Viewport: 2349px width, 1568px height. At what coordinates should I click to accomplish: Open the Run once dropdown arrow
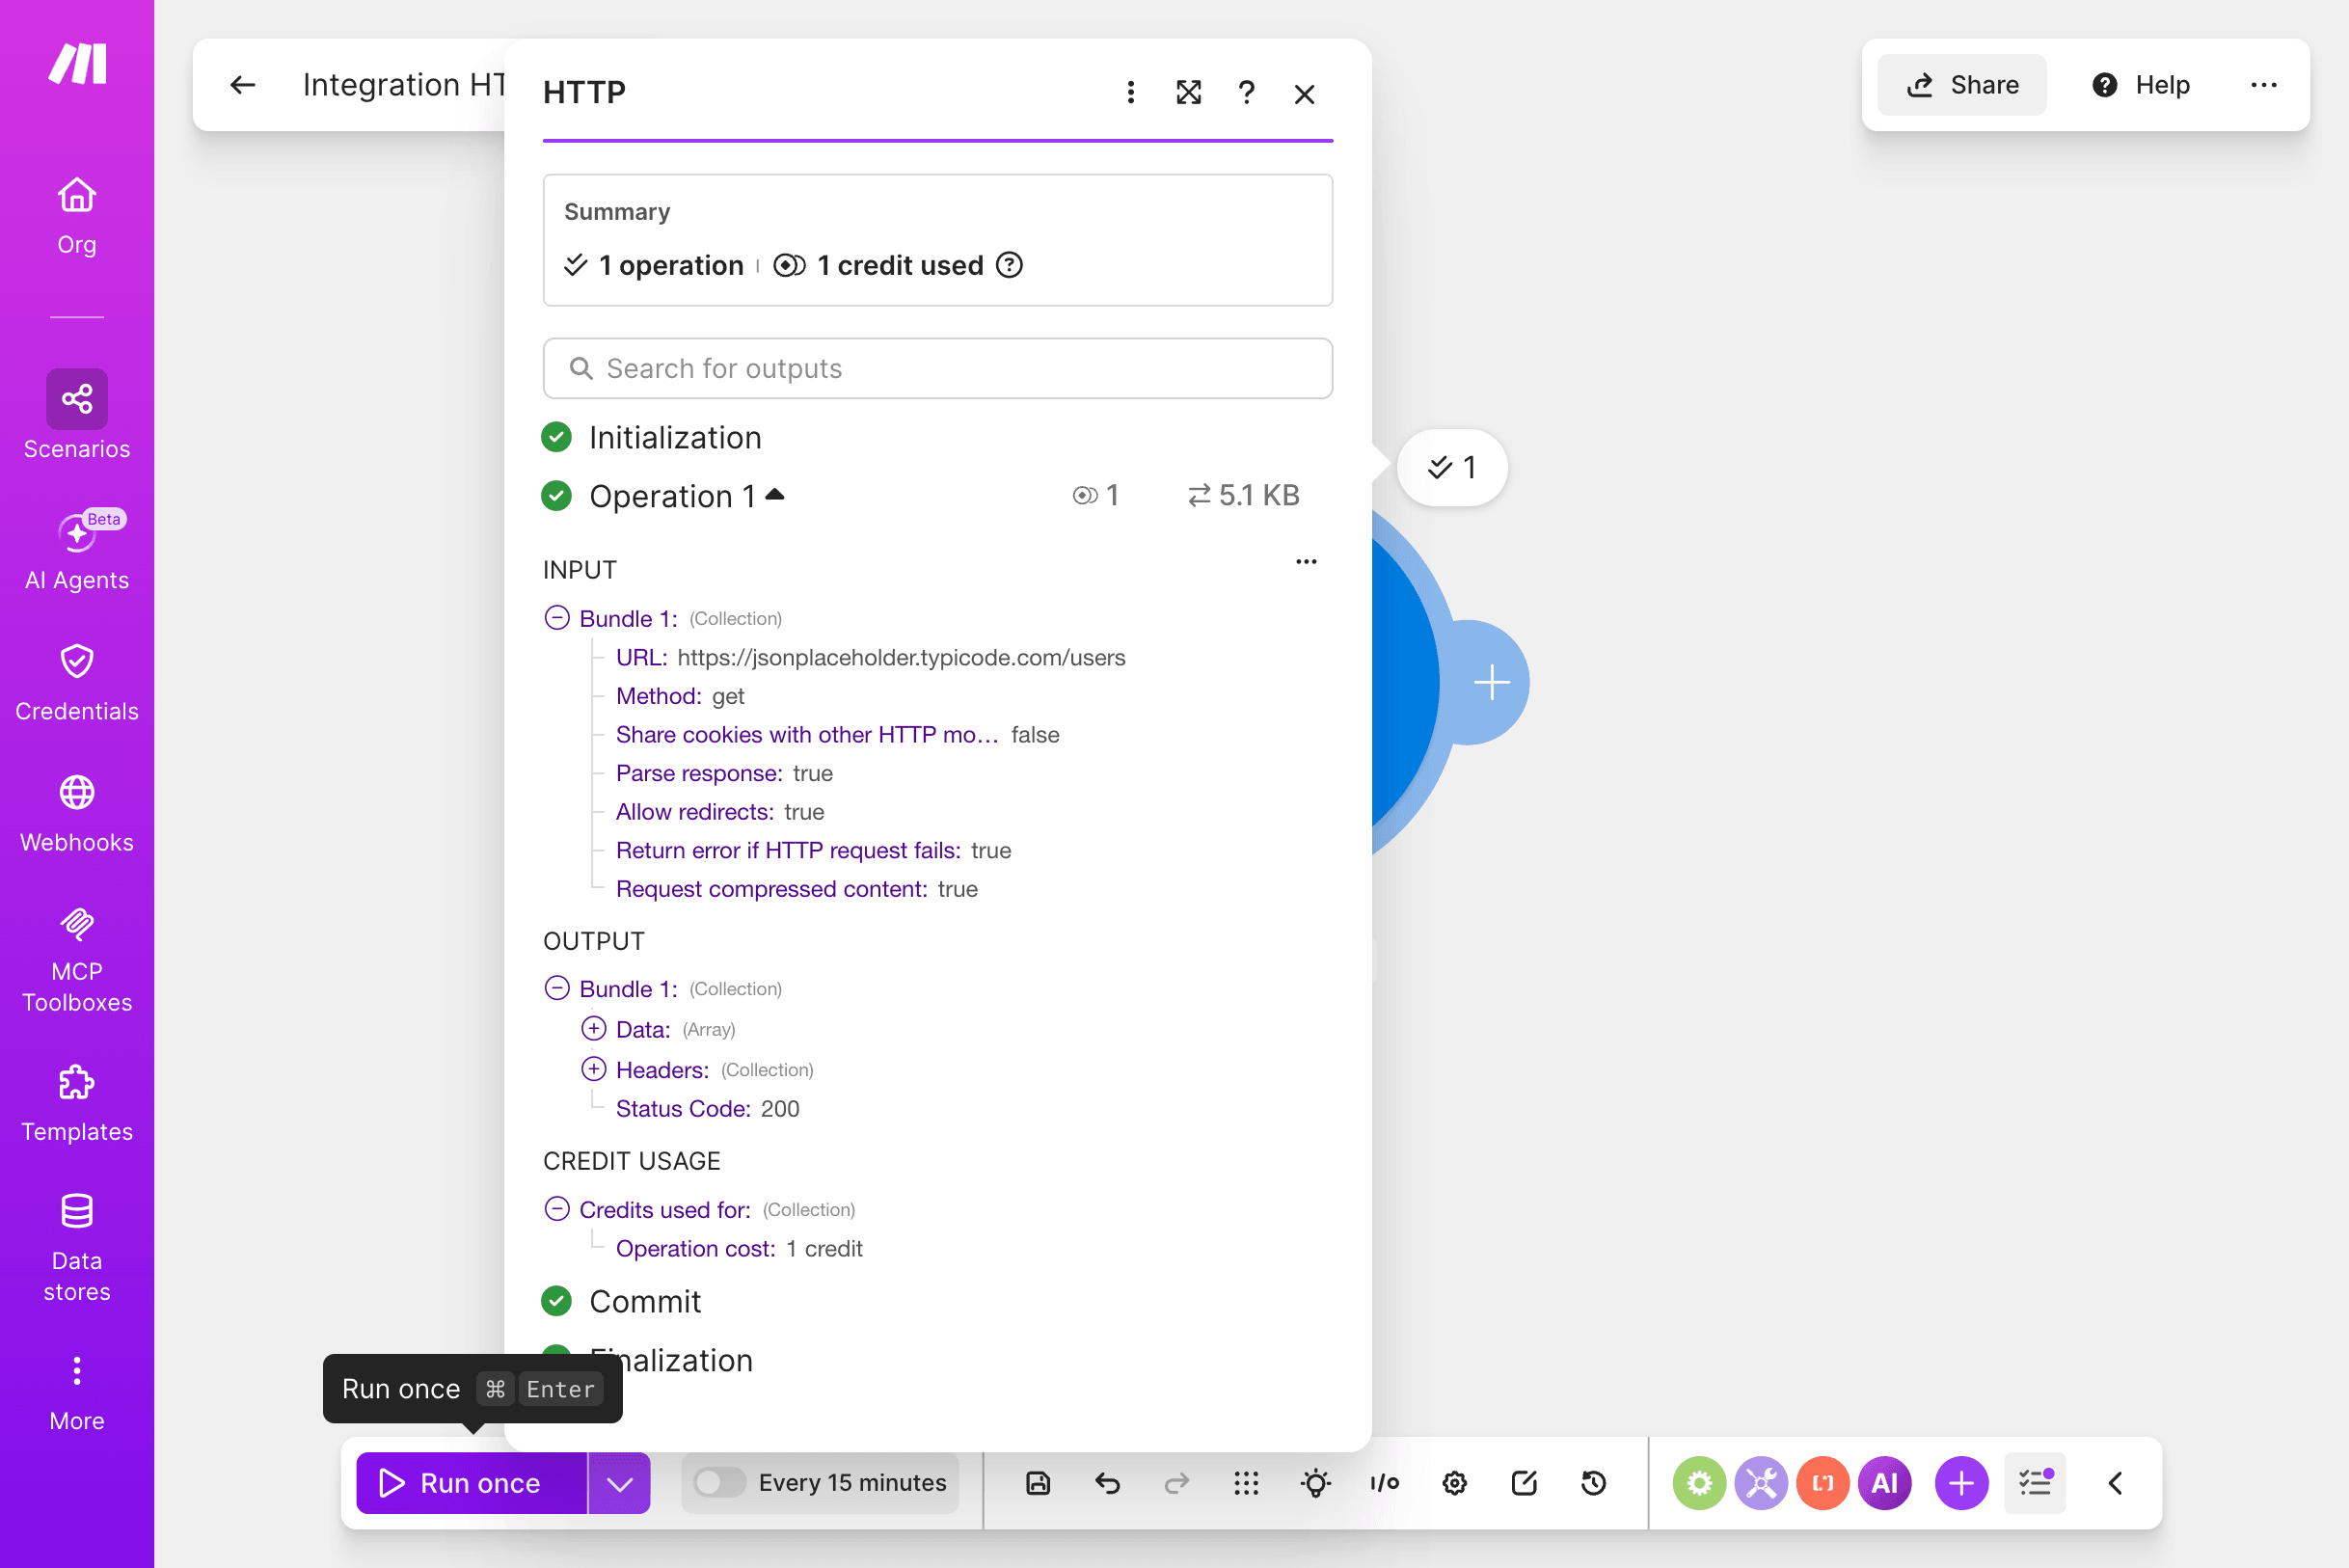[x=620, y=1483]
